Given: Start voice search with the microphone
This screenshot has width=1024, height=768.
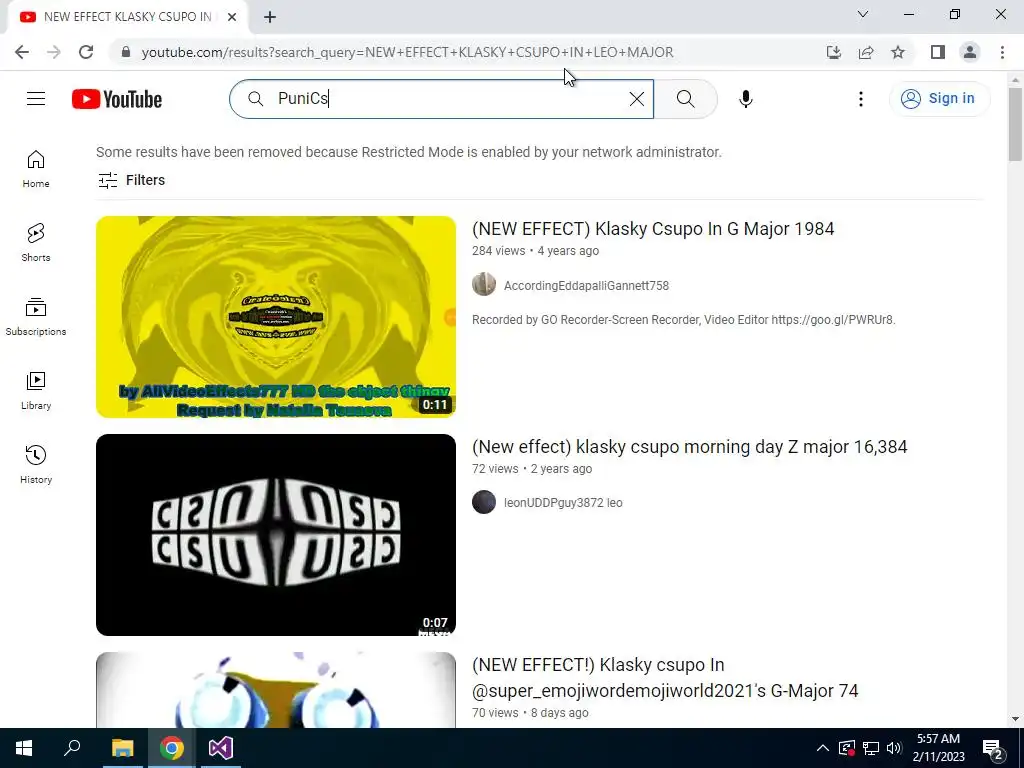Looking at the screenshot, I should [x=746, y=99].
